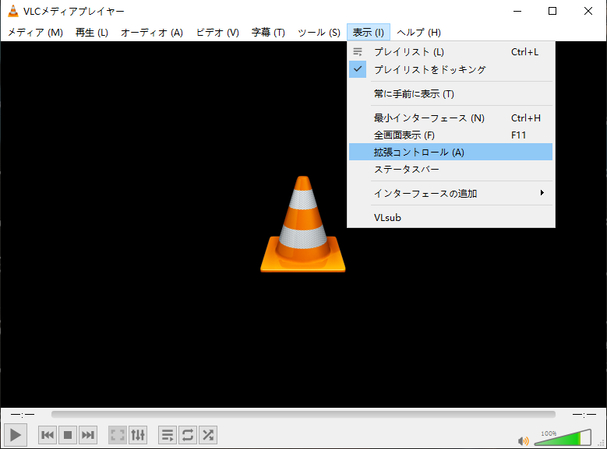The image size is (607, 449).
Task: Click the remaining time label at right
Action: tap(584, 415)
